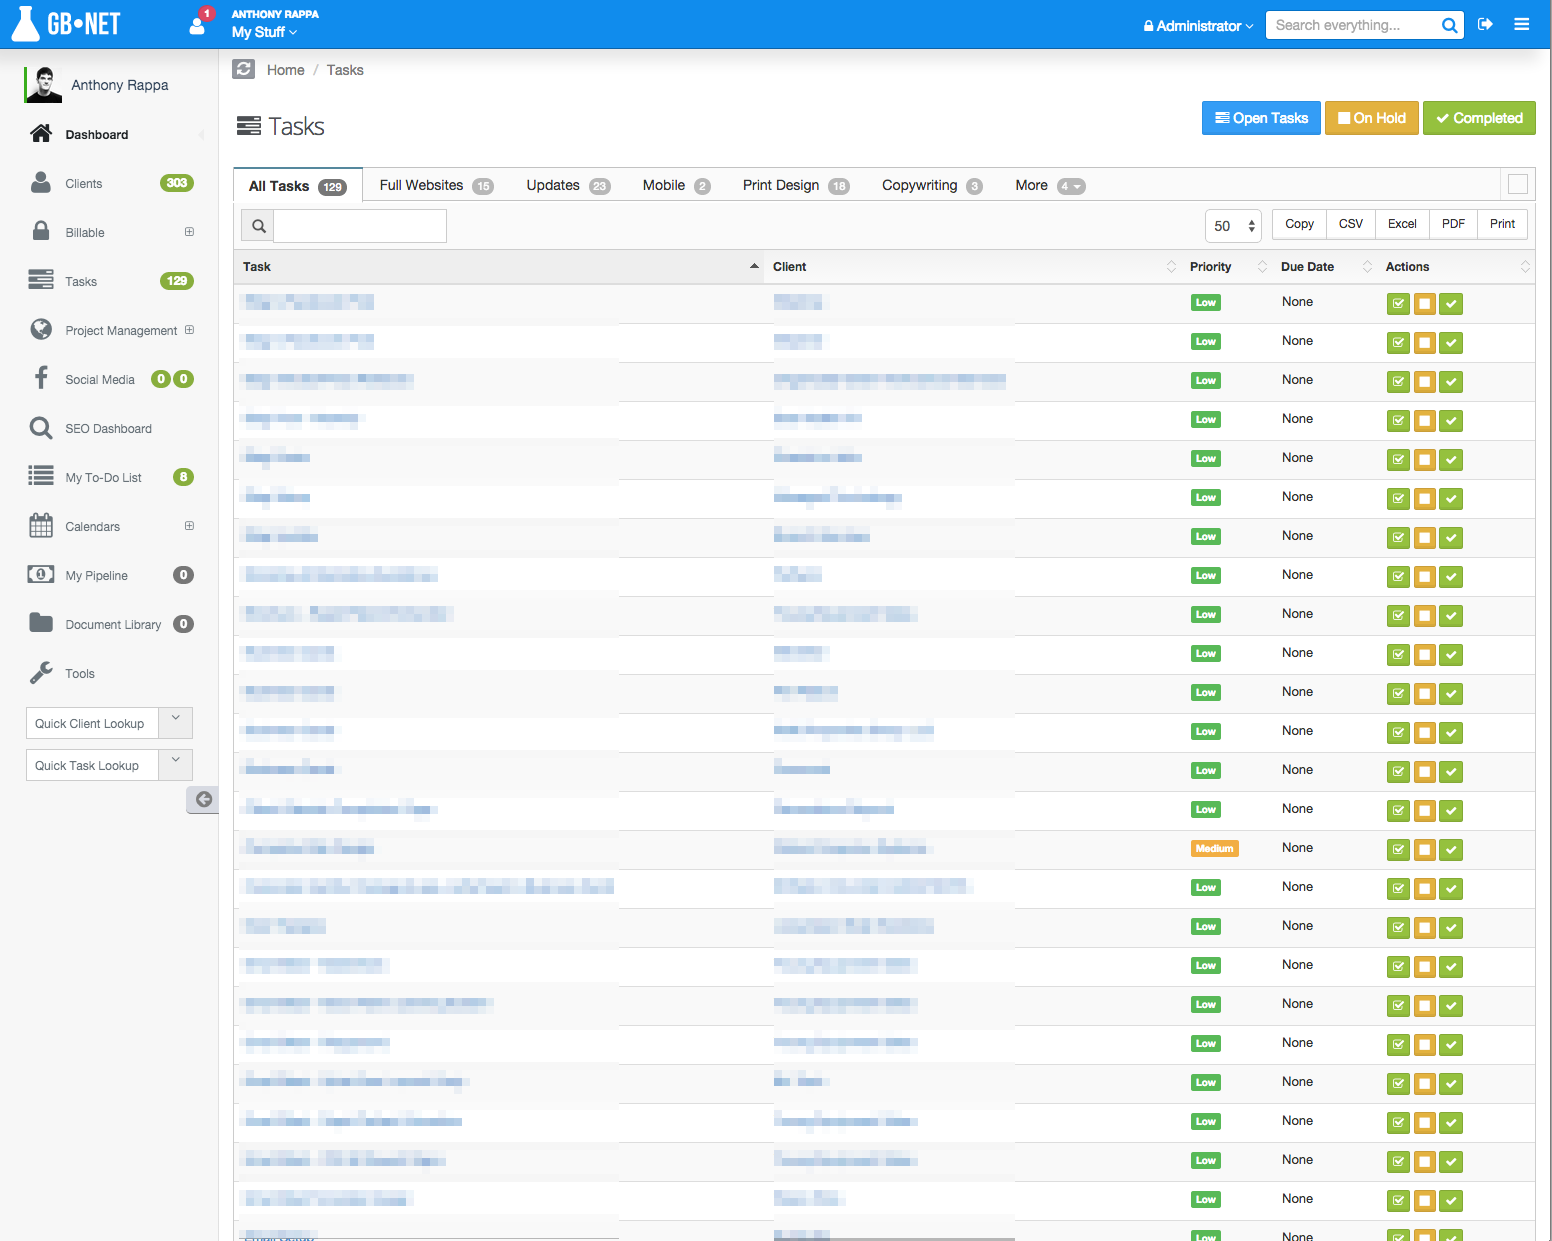Click the SEO Dashboard magnifier icon
Viewport: 1552px width, 1241px height.
pyautogui.click(x=41, y=428)
